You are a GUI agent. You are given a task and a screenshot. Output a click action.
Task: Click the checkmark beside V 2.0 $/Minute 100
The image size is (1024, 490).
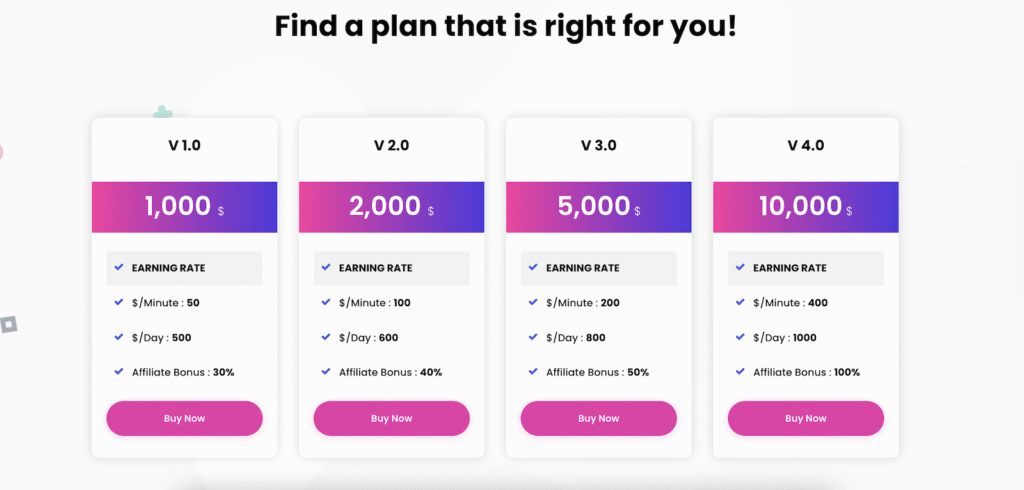326,302
